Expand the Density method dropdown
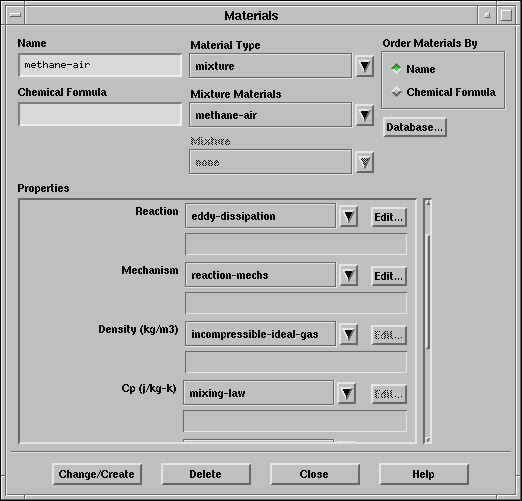The height and width of the screenshot is (501, 522). [x=349, y=334]
